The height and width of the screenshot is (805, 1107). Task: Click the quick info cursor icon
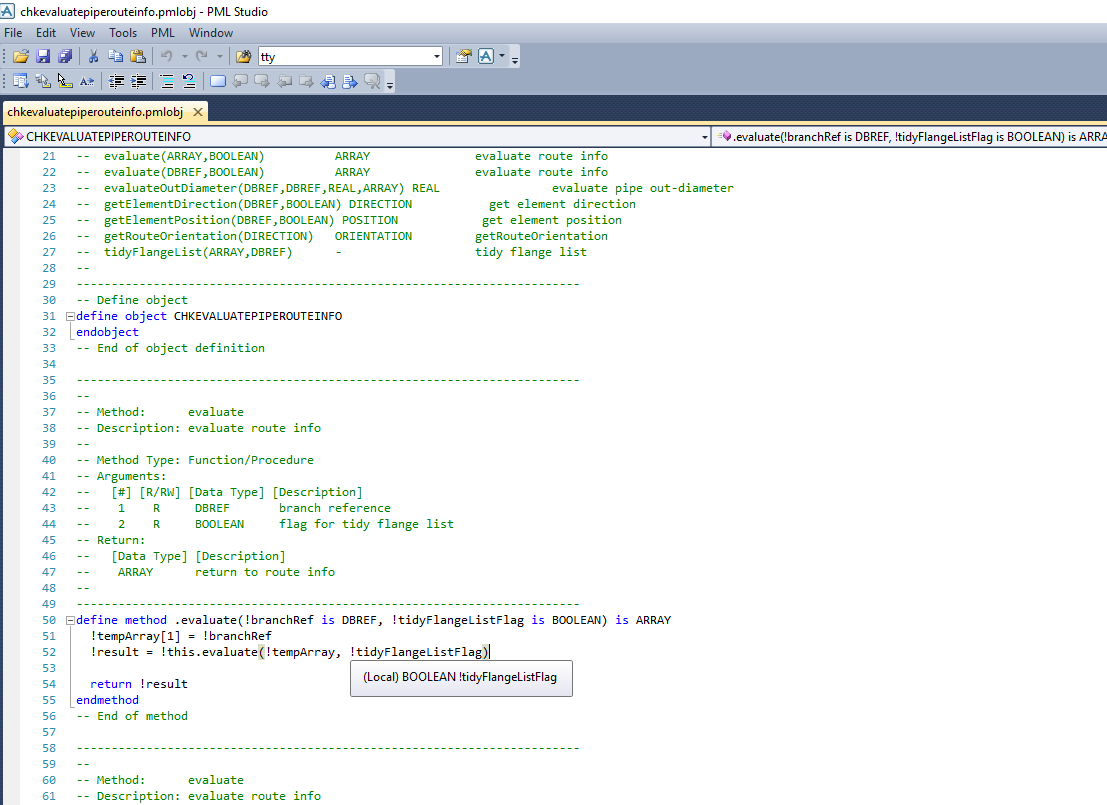[x=65, y=81]
